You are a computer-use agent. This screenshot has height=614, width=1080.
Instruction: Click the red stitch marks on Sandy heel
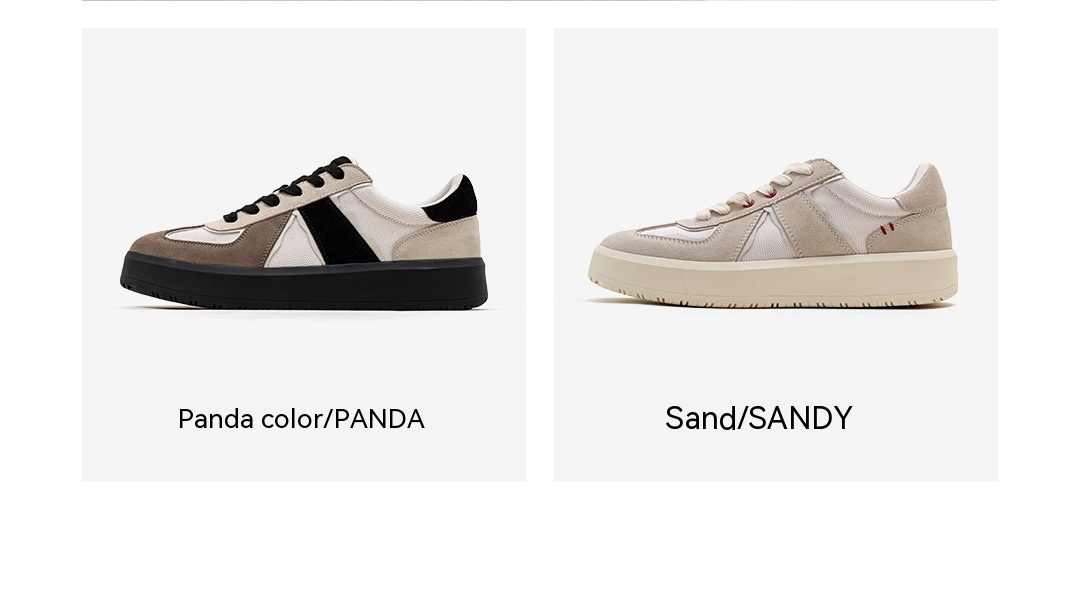[x=886, y=227]
